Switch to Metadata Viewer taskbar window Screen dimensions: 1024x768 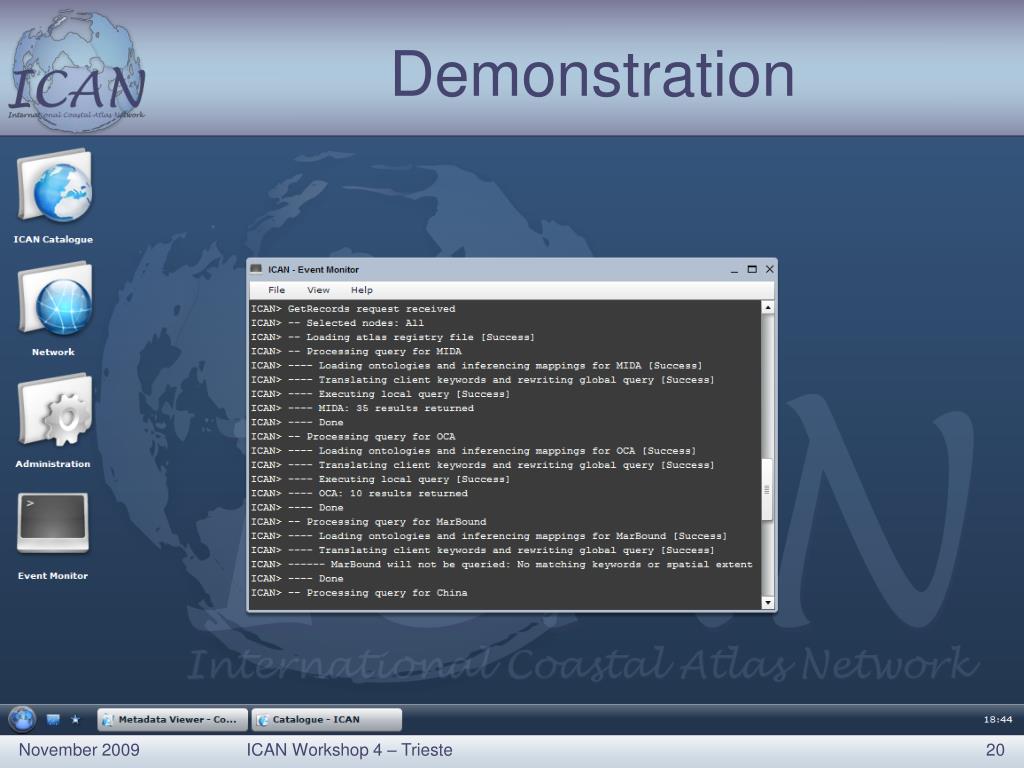(172, 719)
